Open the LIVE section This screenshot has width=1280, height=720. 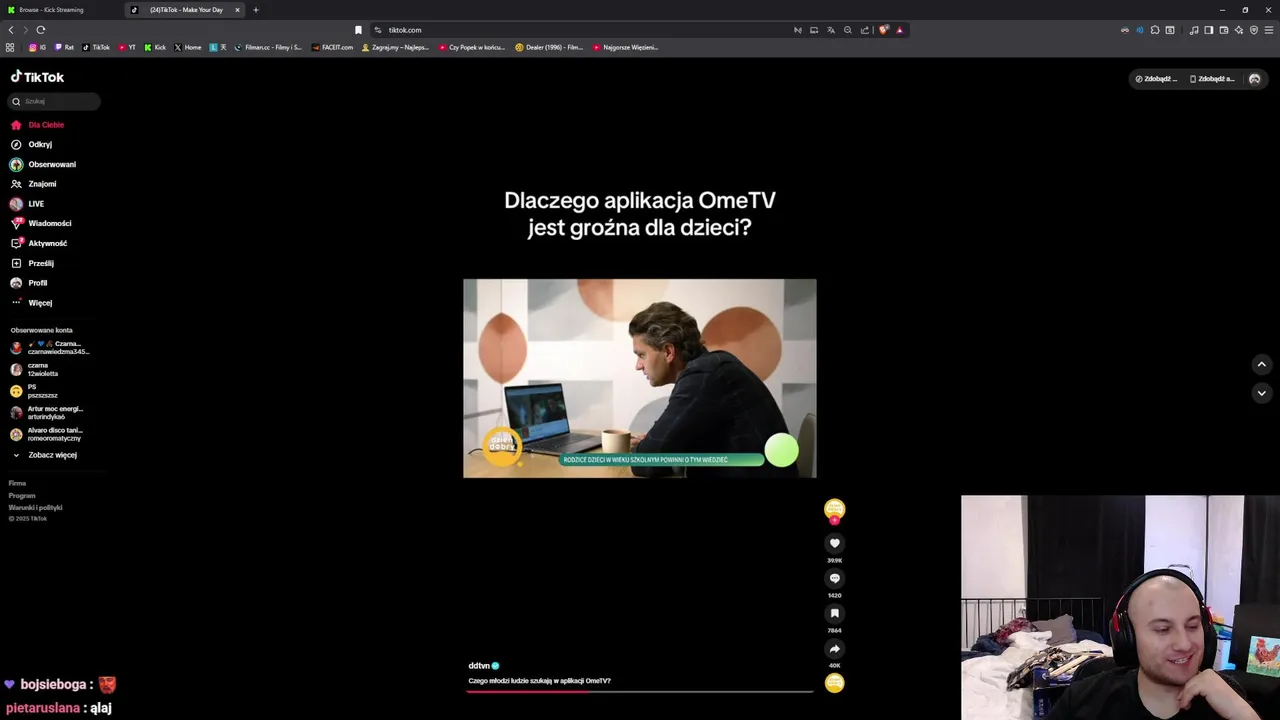(27, 204)
